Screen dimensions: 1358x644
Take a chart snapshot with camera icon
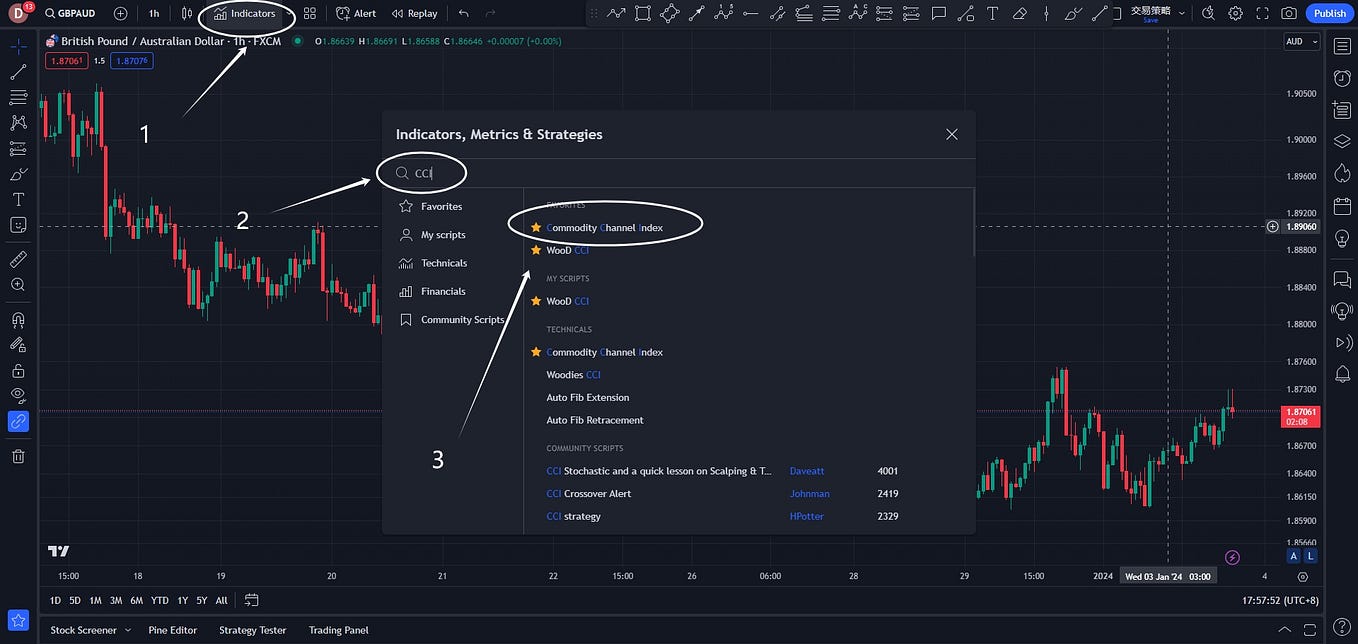click(1289, 14)
